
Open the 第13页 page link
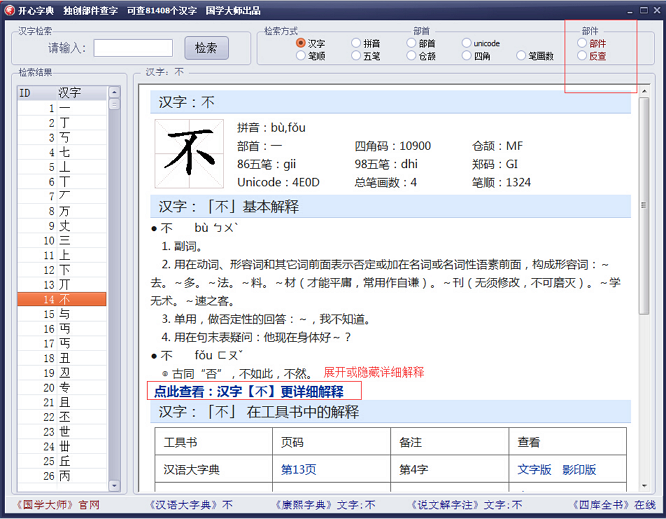(x=299, y=470)
